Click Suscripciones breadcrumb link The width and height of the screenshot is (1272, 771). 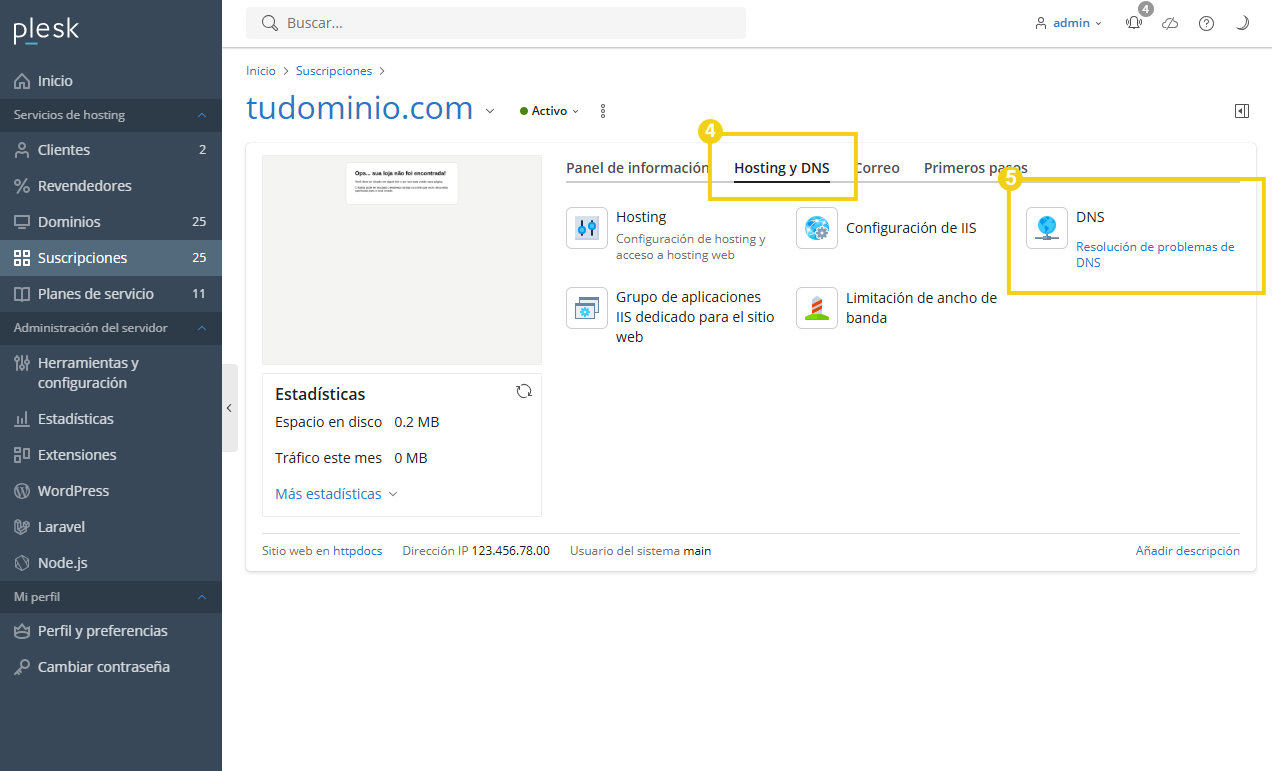tap(334, 71)
